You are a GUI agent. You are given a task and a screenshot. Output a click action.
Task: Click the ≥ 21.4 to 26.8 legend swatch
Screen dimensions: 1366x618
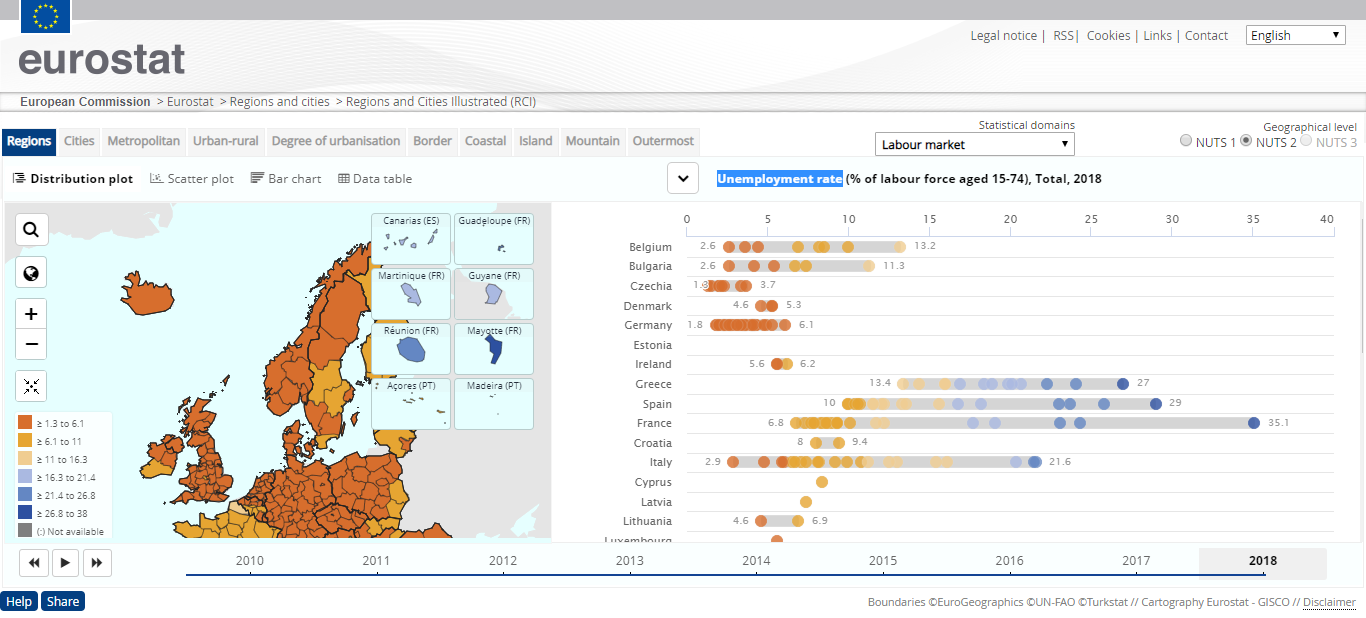click(x=25, y=495)
